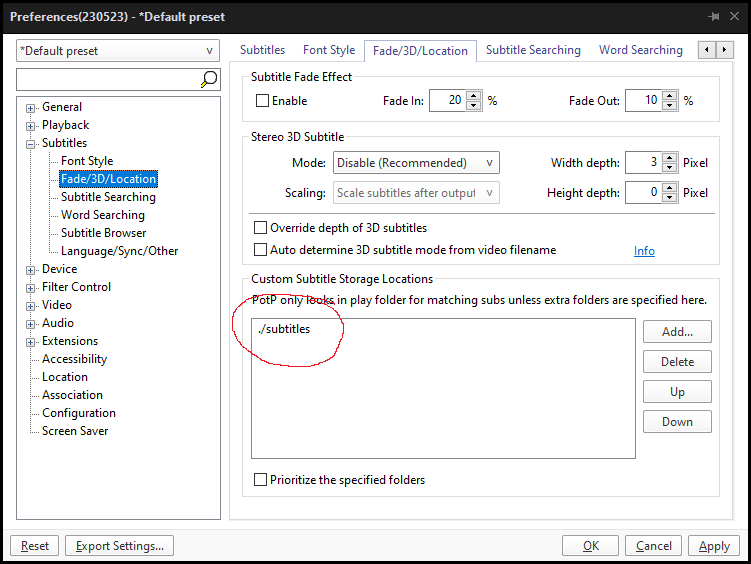Switch to the Font Style tab
The width and height of the screenshot is (751, 564).
329,50
